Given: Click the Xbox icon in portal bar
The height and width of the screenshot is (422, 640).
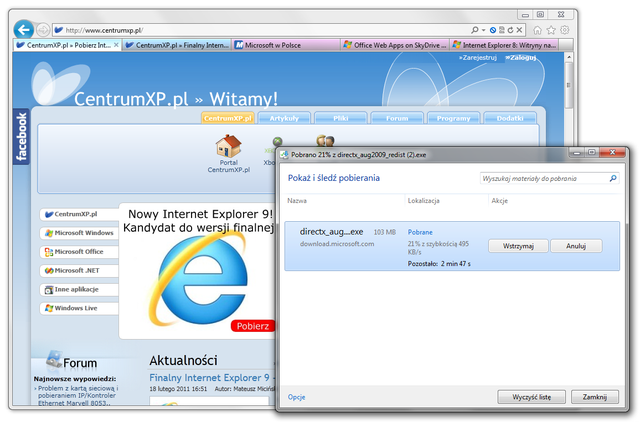Looking at the screenshot, I should pyautogui.click(x=276, y=143).
